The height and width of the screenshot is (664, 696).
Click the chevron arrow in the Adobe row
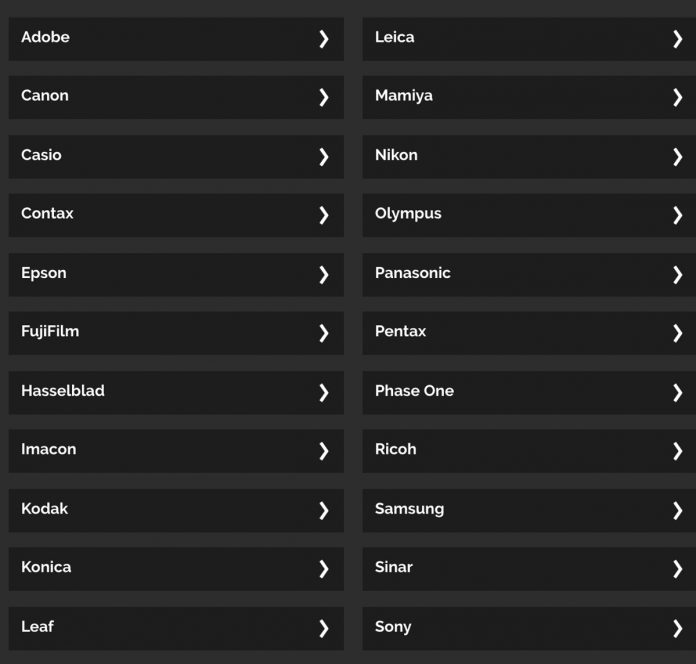pyautogui.click(x=324, y=39)
